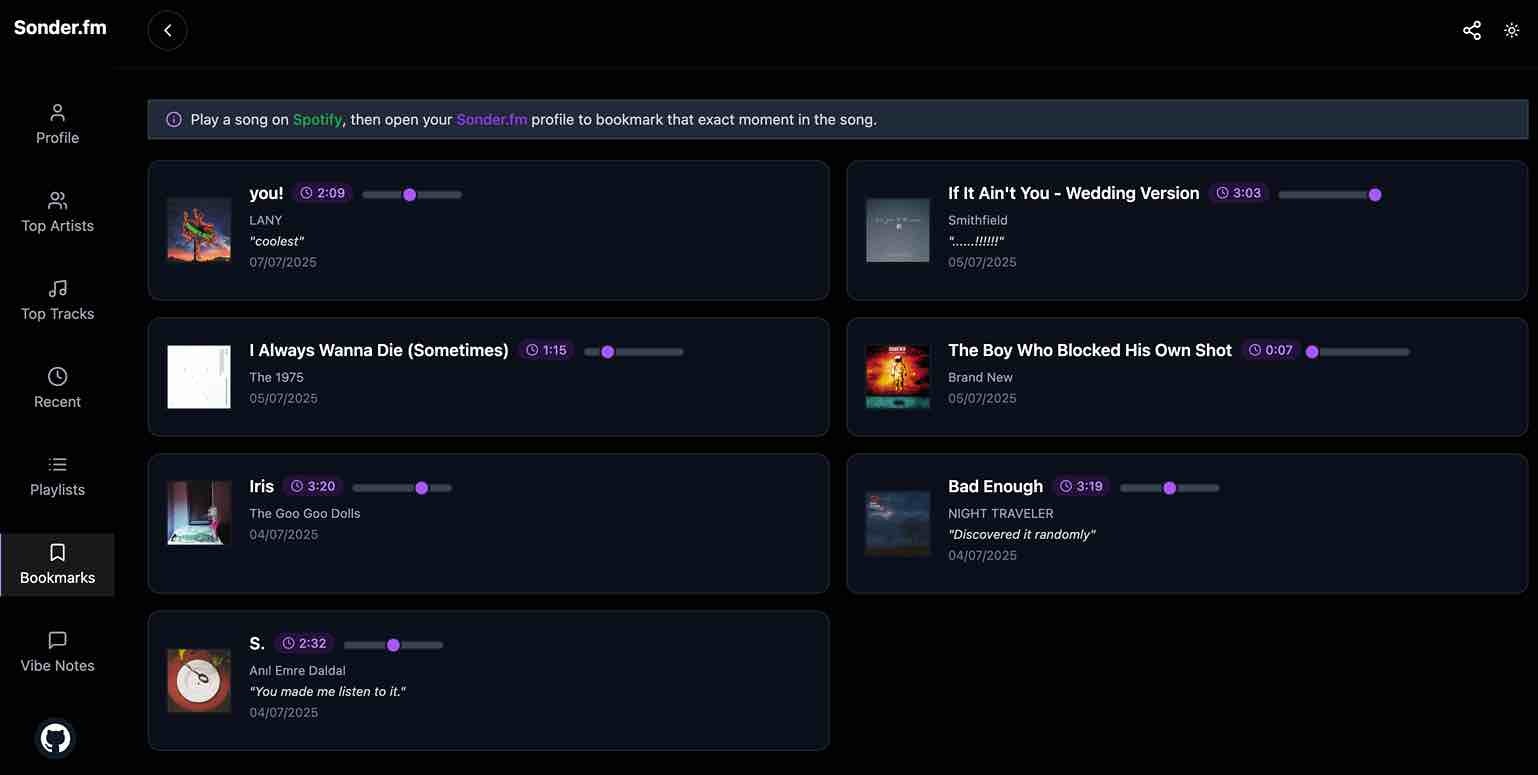1538x775 pixels.
Task: Click the date 07/07/2025
Action: [283, 262]
